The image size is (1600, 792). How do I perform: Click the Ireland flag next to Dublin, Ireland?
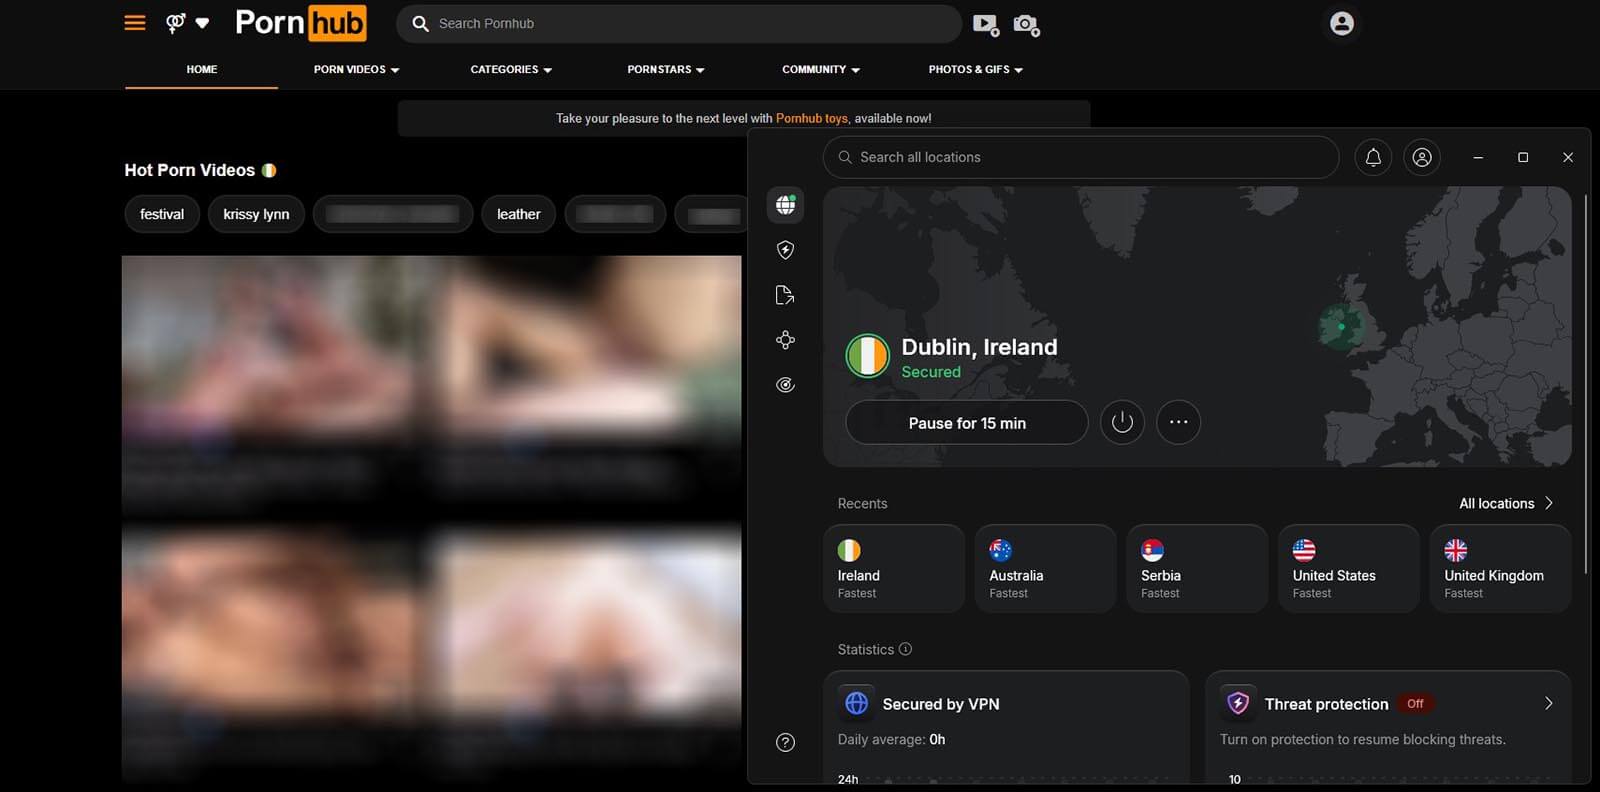pos(867,356)
